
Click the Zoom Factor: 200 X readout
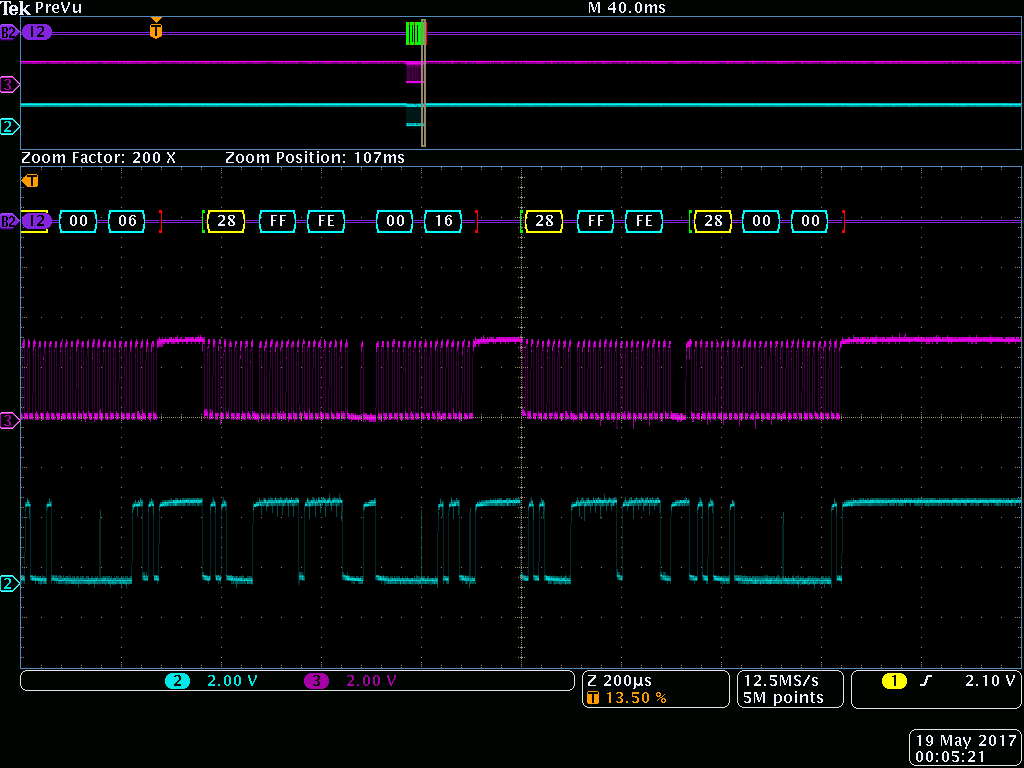[x=99, y=158]
